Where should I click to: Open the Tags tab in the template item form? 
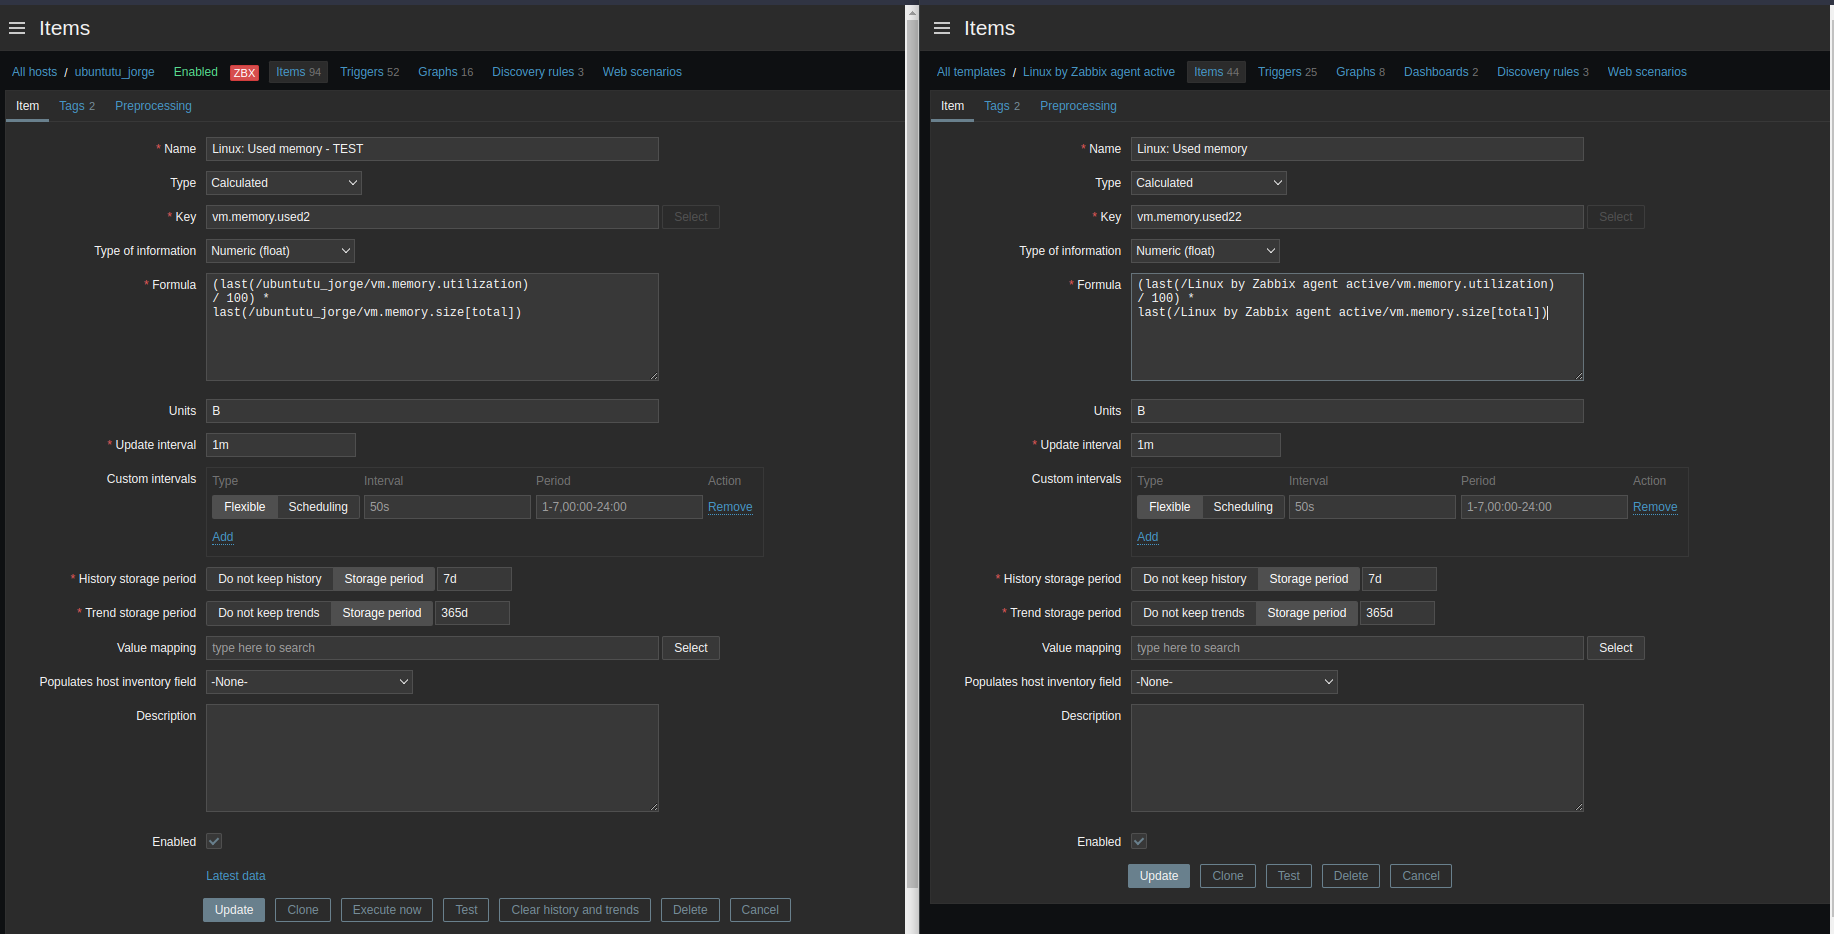click(x=1001, y=106)
